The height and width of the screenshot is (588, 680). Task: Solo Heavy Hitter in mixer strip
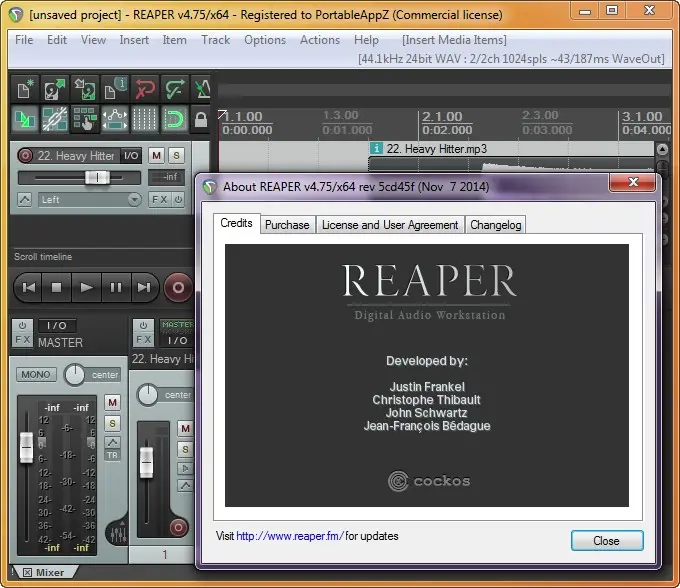[185, 450]
